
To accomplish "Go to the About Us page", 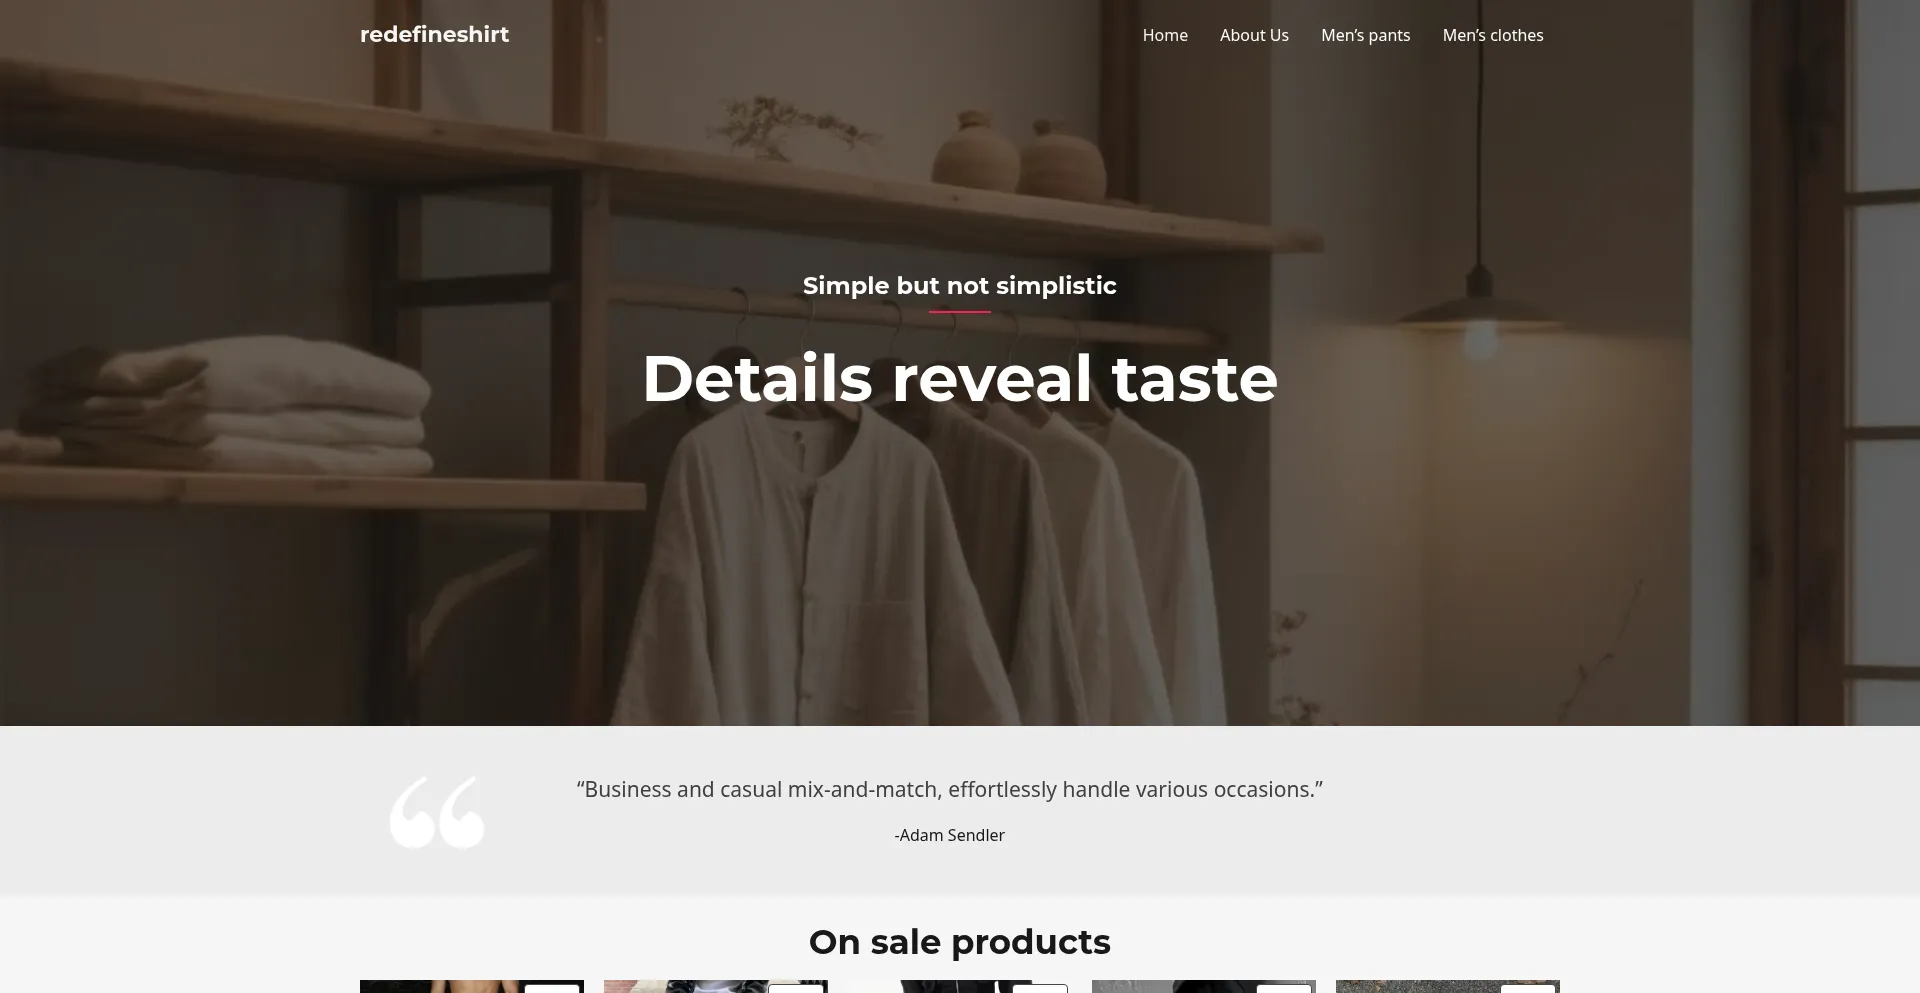I will [x=1254, y=35].
